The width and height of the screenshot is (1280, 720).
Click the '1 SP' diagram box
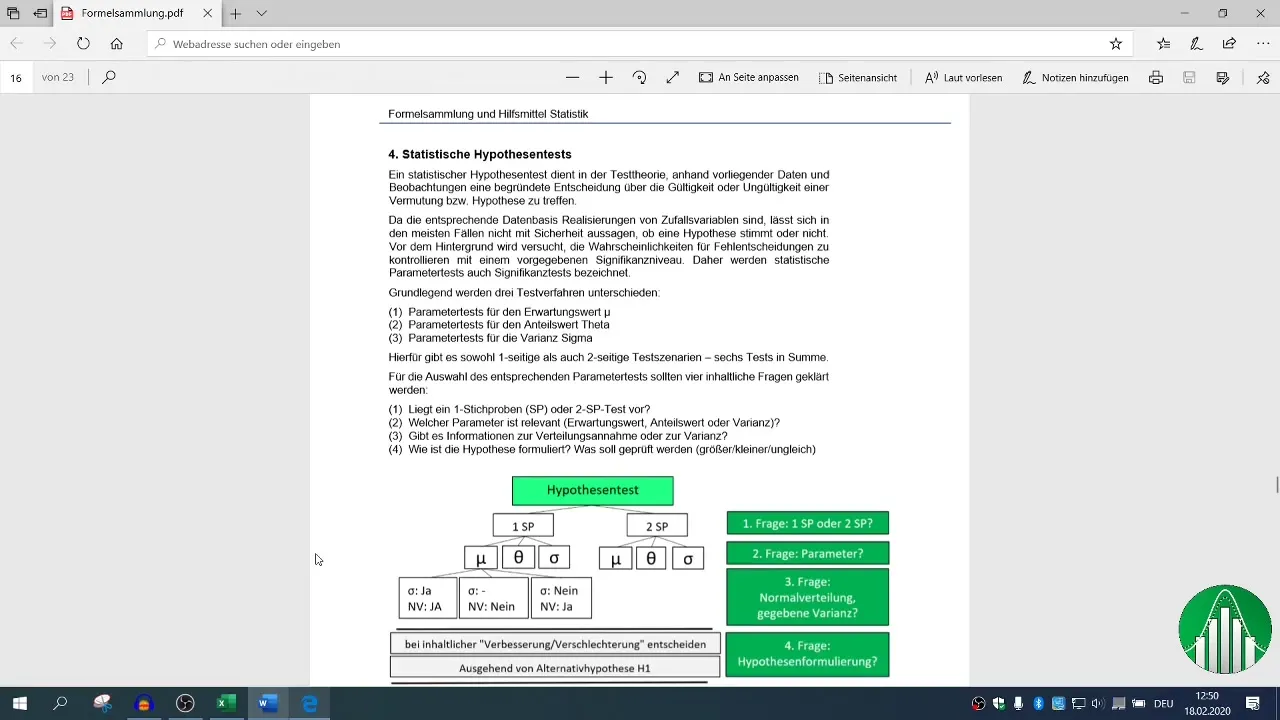(x=523, y=526)
